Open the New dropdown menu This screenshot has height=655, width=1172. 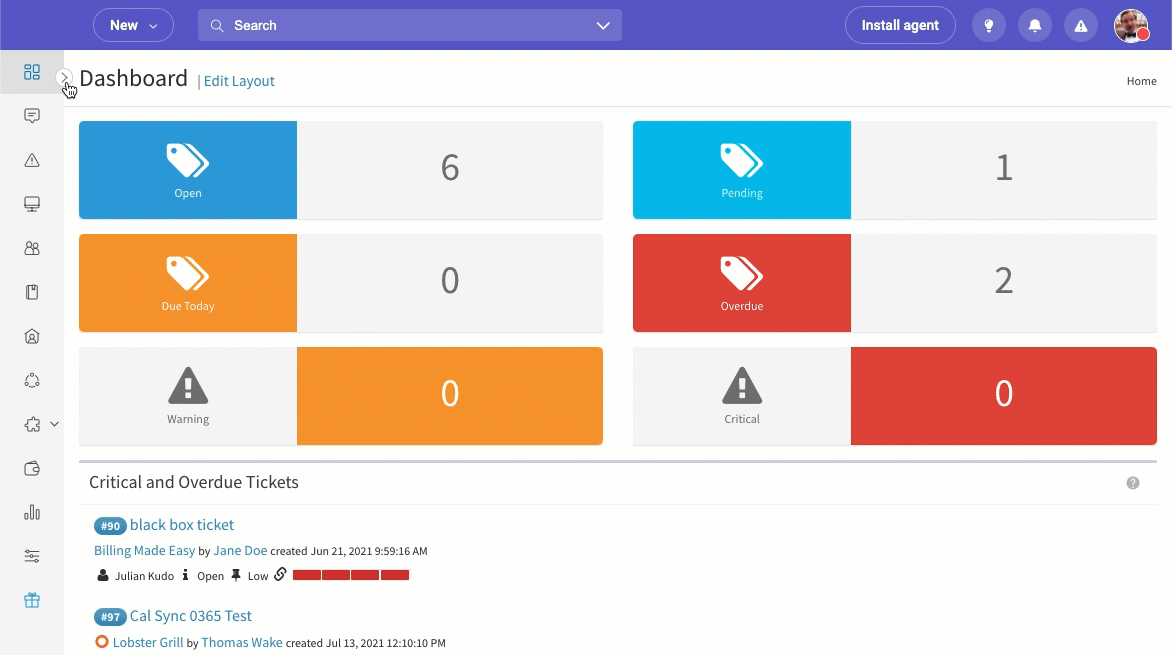(x=133, y=25)
